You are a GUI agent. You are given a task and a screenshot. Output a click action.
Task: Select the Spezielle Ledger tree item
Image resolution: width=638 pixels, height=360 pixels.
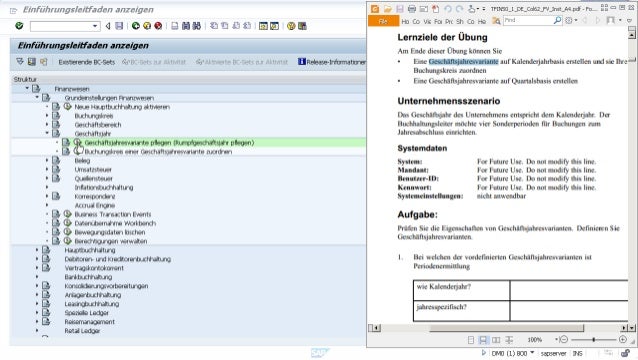(x=87, y=313)
